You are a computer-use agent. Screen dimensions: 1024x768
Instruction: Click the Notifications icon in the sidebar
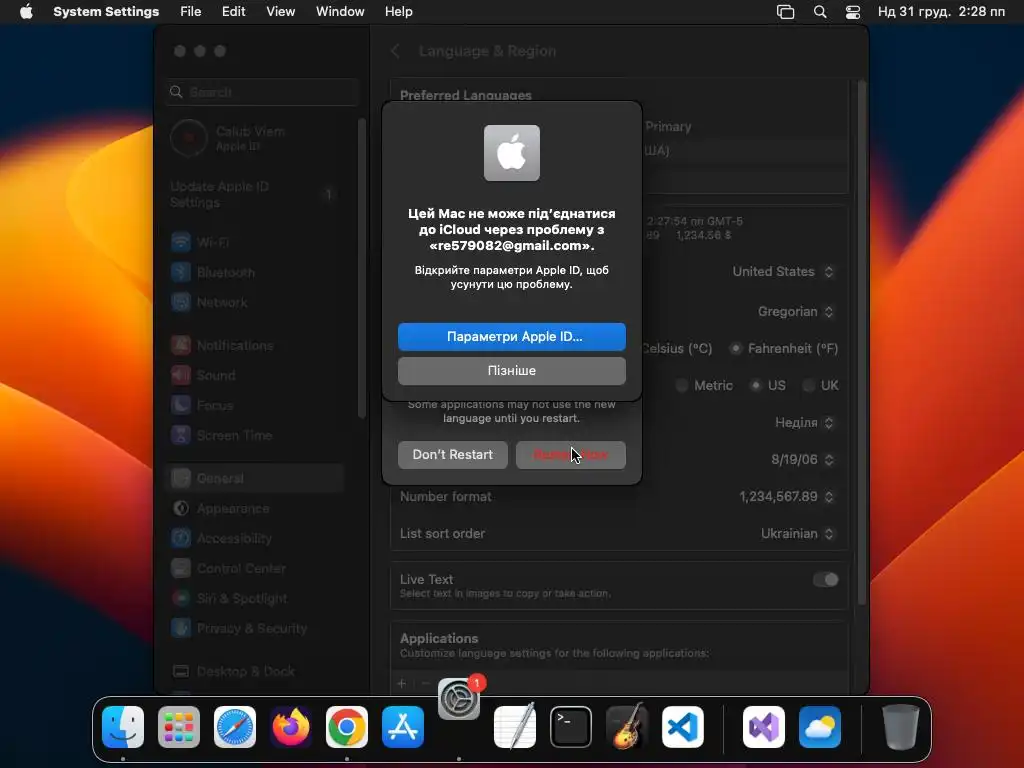[x=180, y=345]
